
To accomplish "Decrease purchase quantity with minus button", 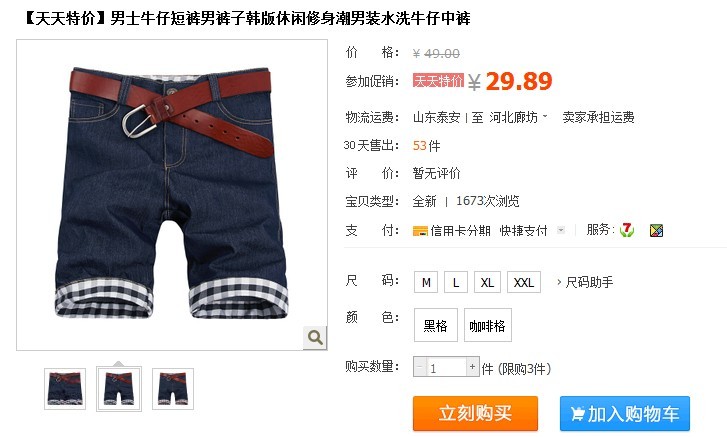I will (419, 367).
